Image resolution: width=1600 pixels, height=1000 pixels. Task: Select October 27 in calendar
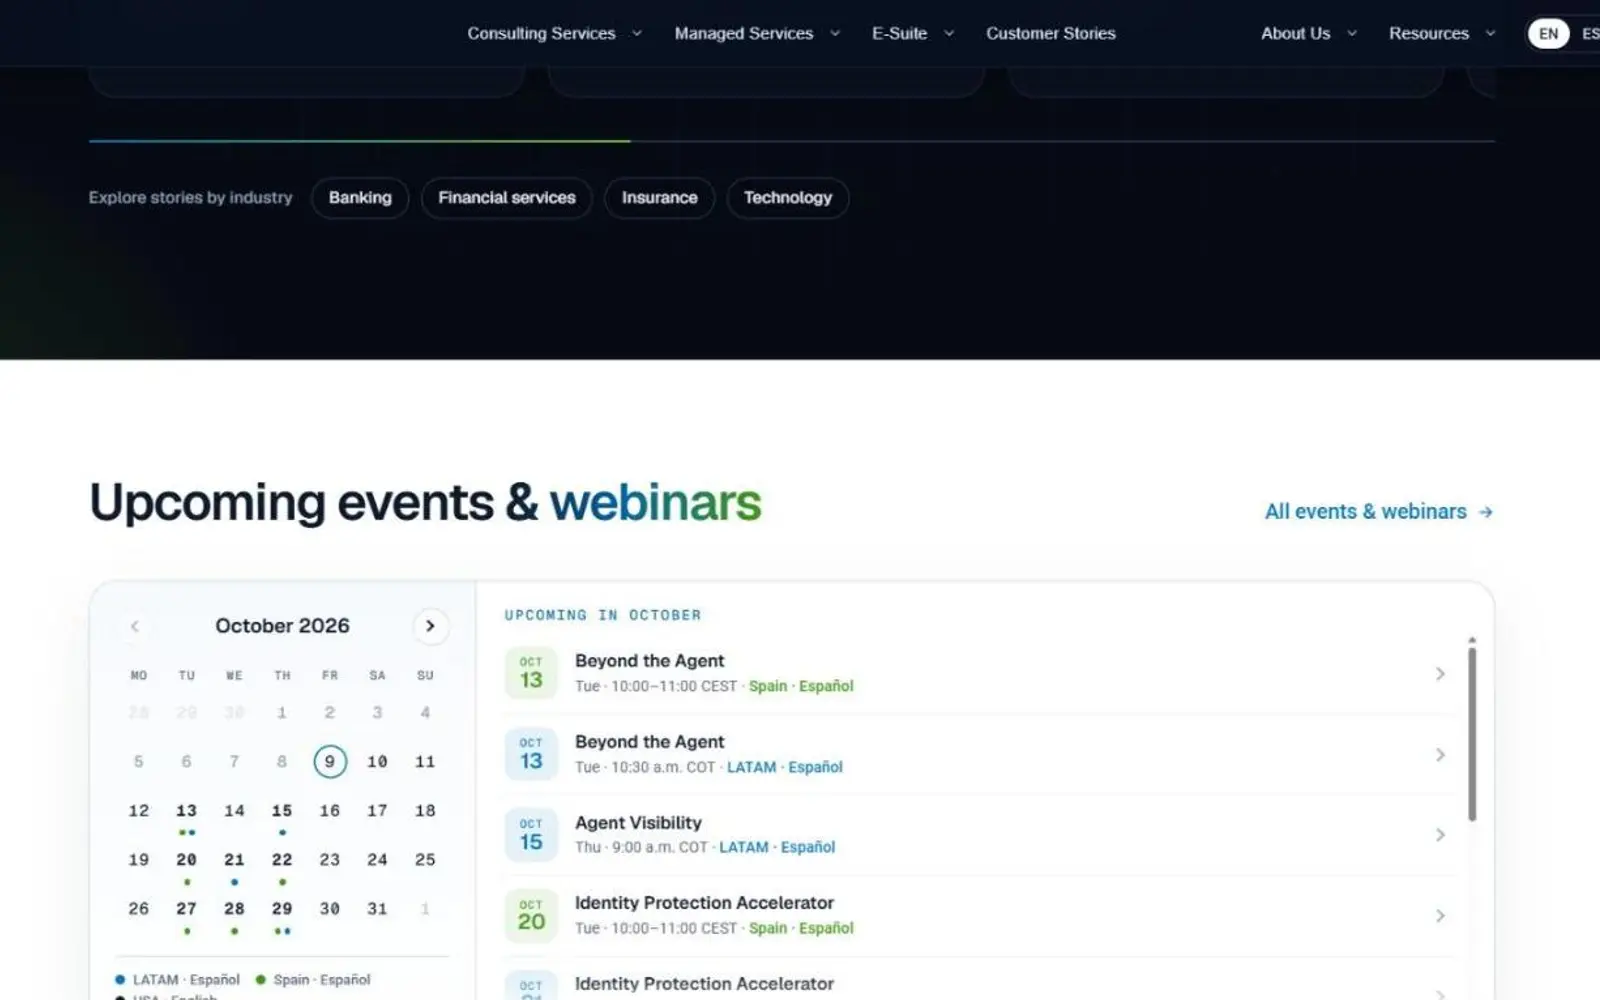[186, 909]
